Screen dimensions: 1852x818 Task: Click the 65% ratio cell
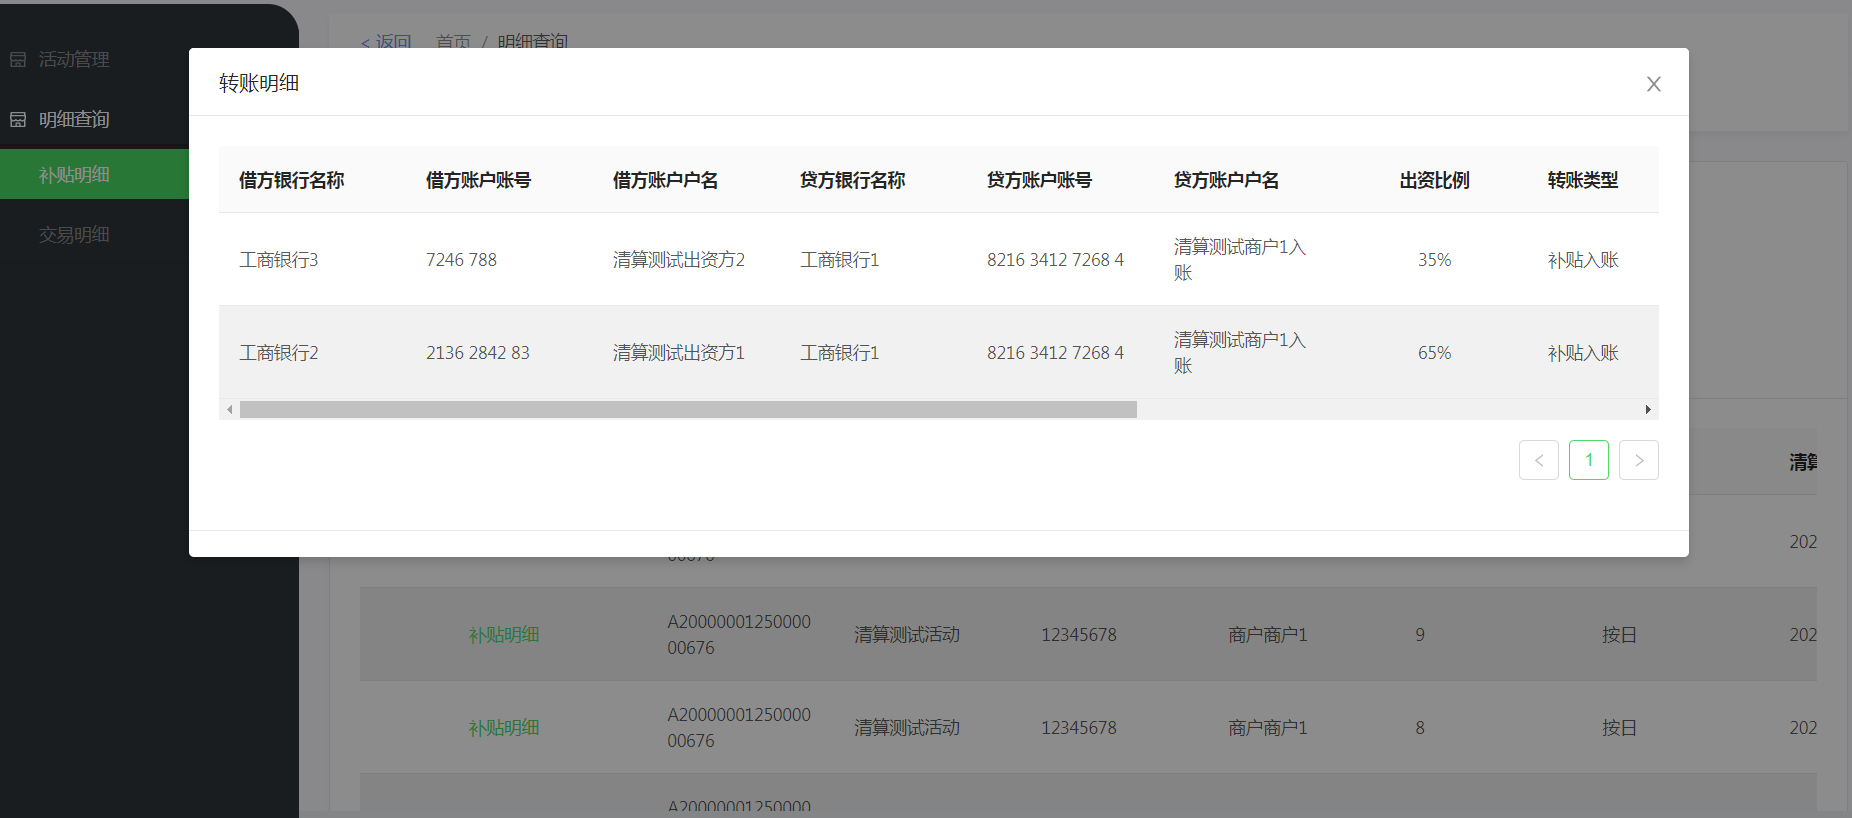1434,353
